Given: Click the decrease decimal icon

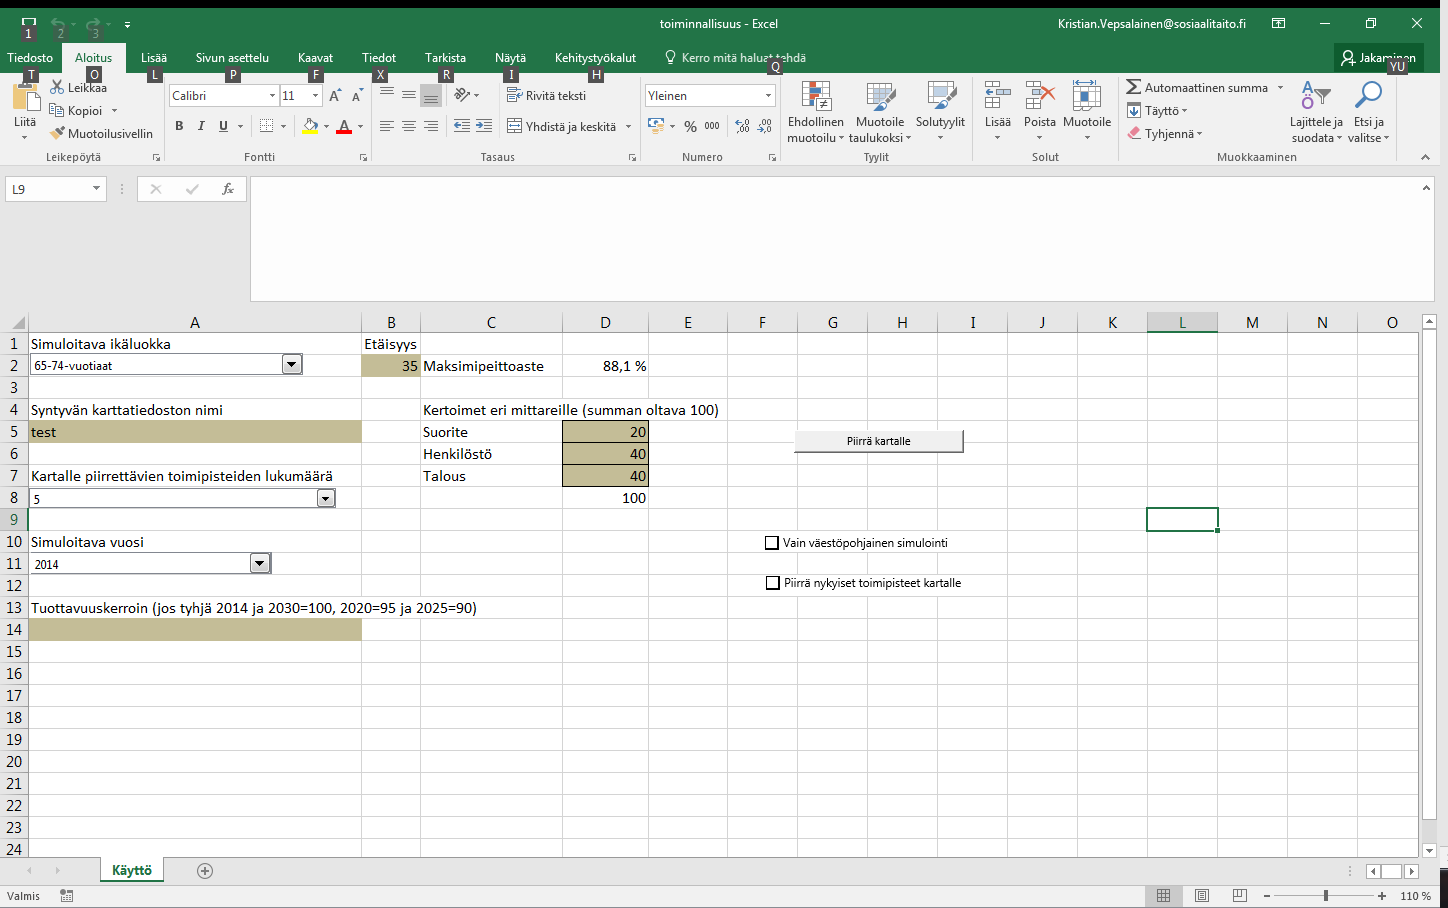Looking at the screenshot, I should (x=765, y=126).
